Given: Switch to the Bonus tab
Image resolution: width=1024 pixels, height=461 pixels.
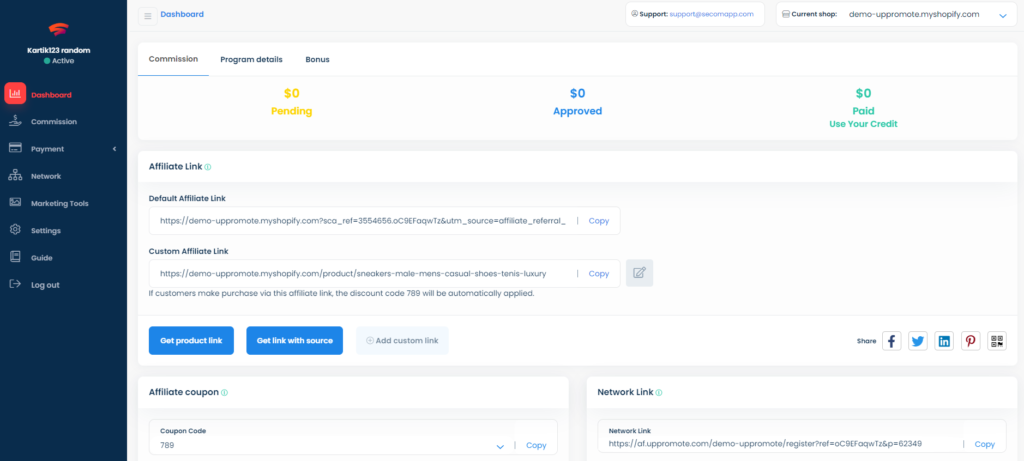Looking at the screenshot, I should tap(317, 59).
